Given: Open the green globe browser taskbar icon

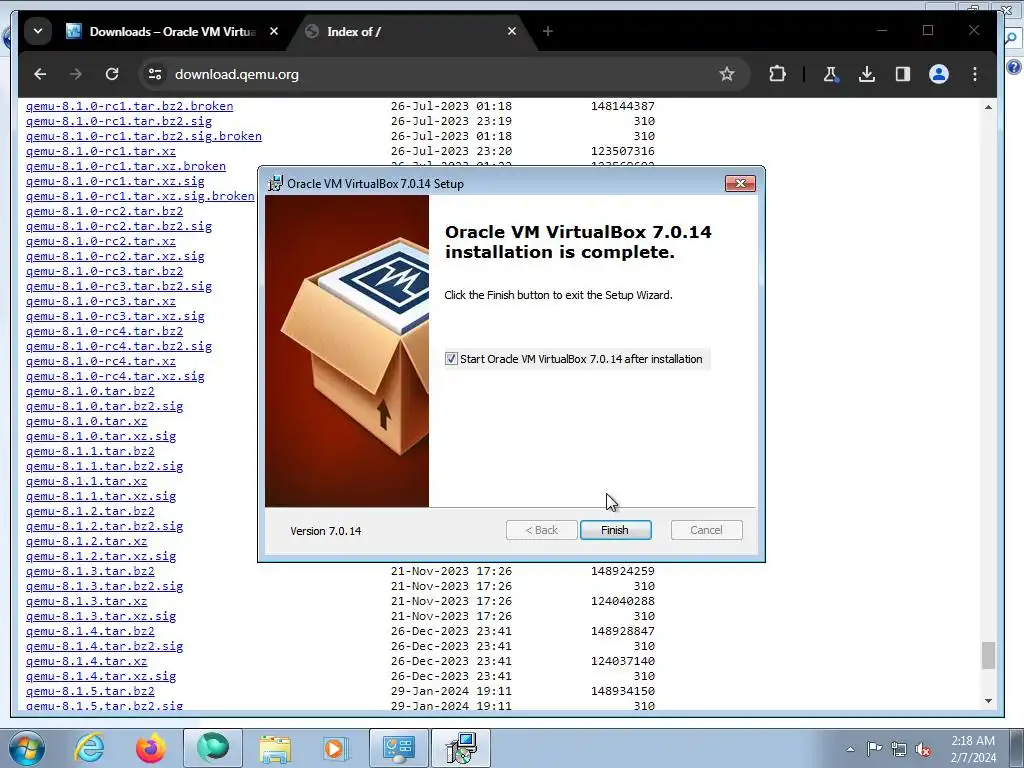Looking at the screenshot, I should 213,748.
